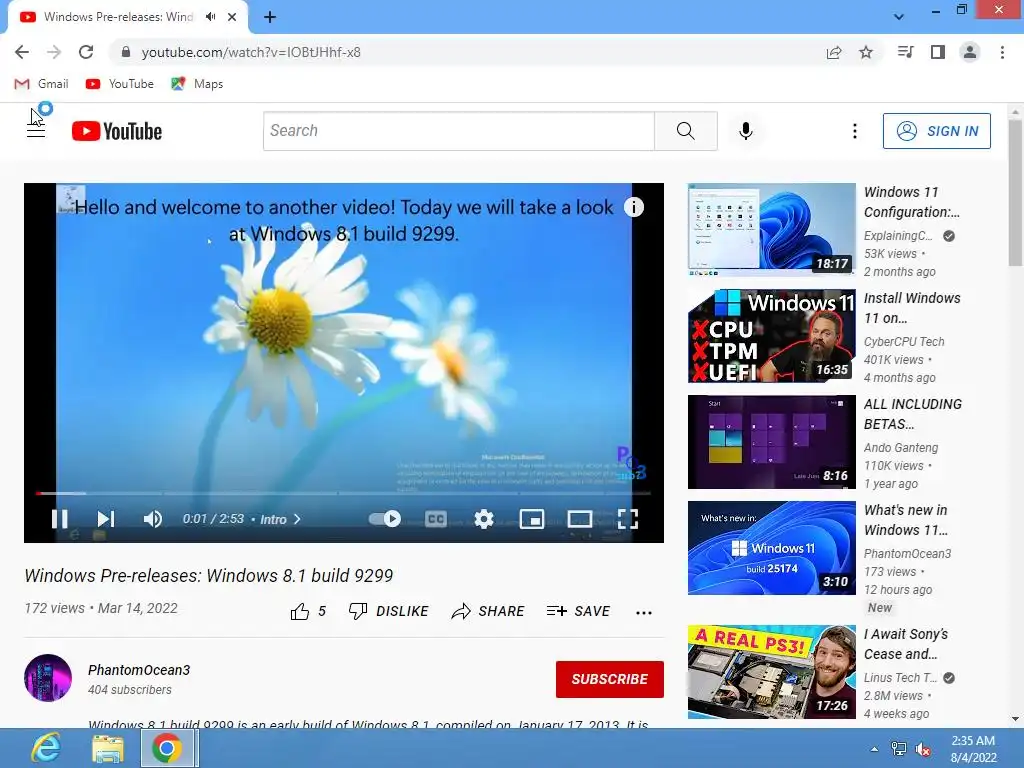
Task: Open media controls in Chrome toolbar
Action: [905, 52]
